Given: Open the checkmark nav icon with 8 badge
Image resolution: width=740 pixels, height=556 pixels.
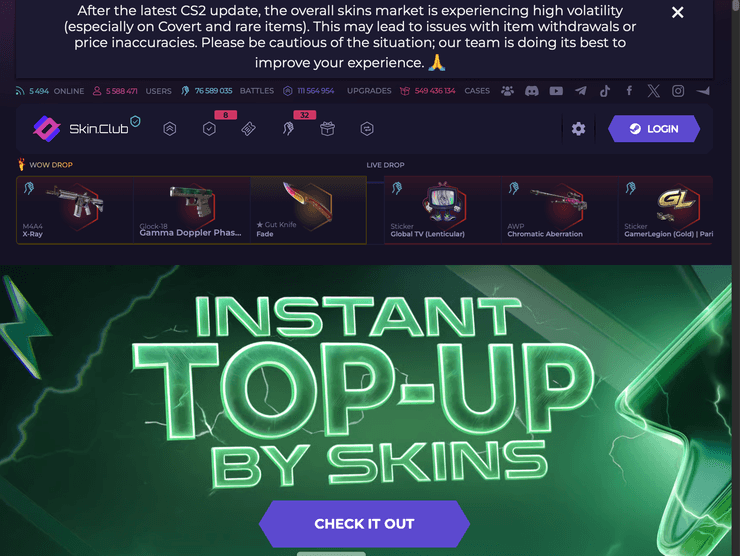Looking at the screenshot, I should pos(209,128).
